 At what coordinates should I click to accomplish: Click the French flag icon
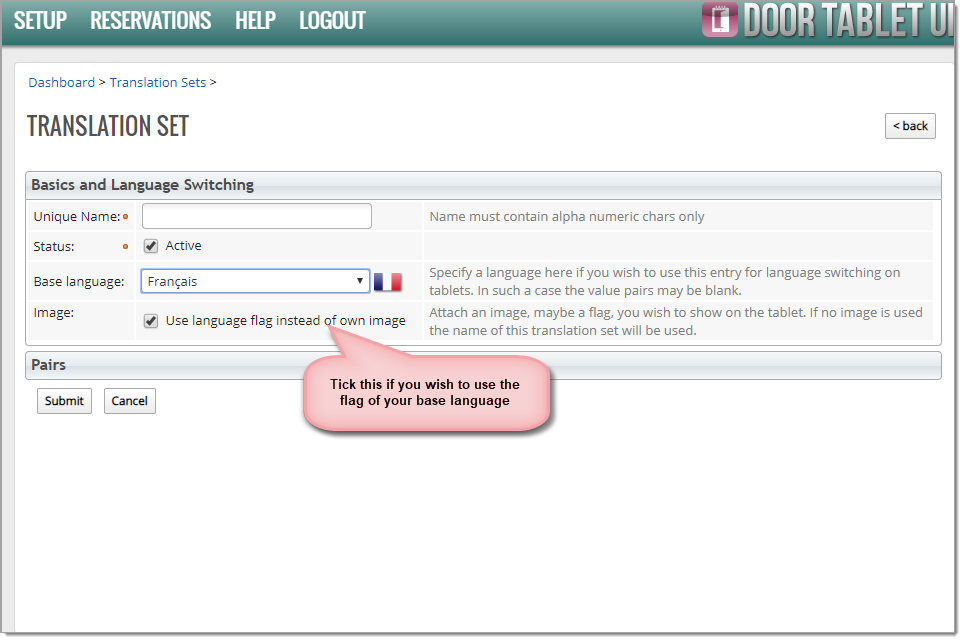click(387, 282)
